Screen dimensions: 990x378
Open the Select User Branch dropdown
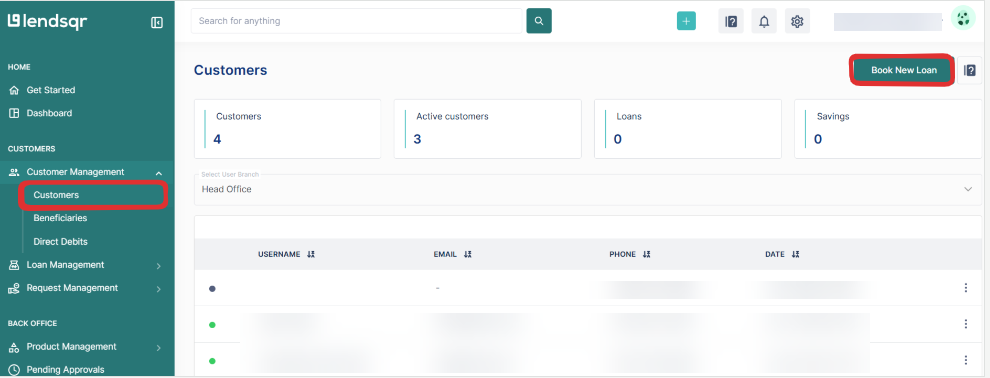tap(587, 189)
